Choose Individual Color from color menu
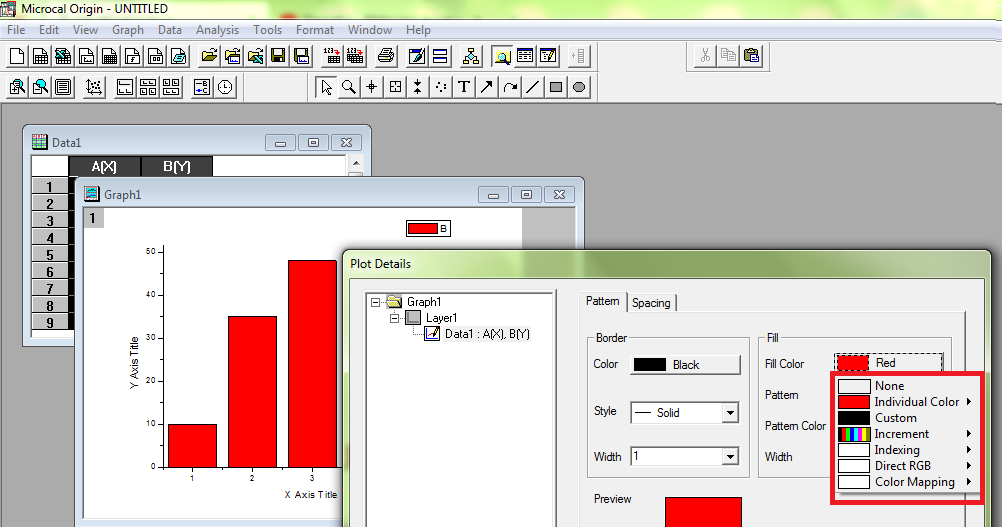The width and height of the screenshot is (1002, 527). point(915,402)
